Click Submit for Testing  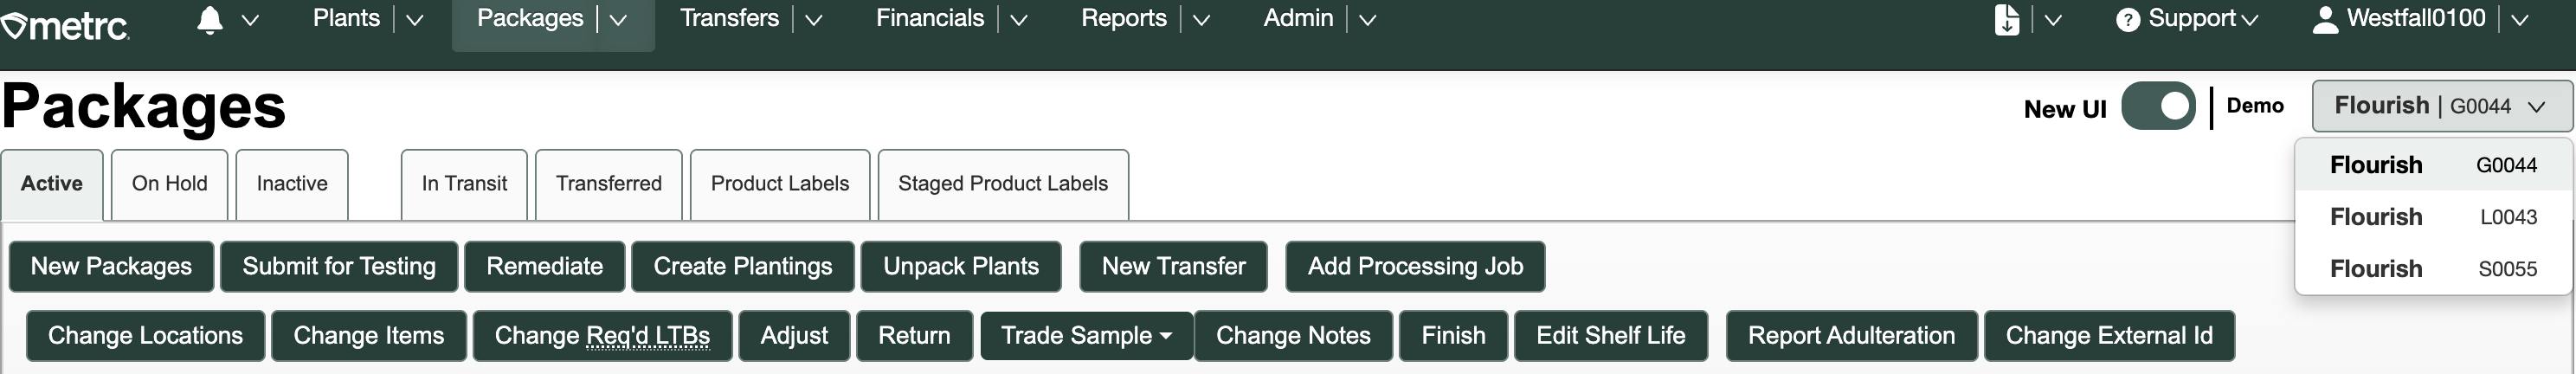(339, 267)
